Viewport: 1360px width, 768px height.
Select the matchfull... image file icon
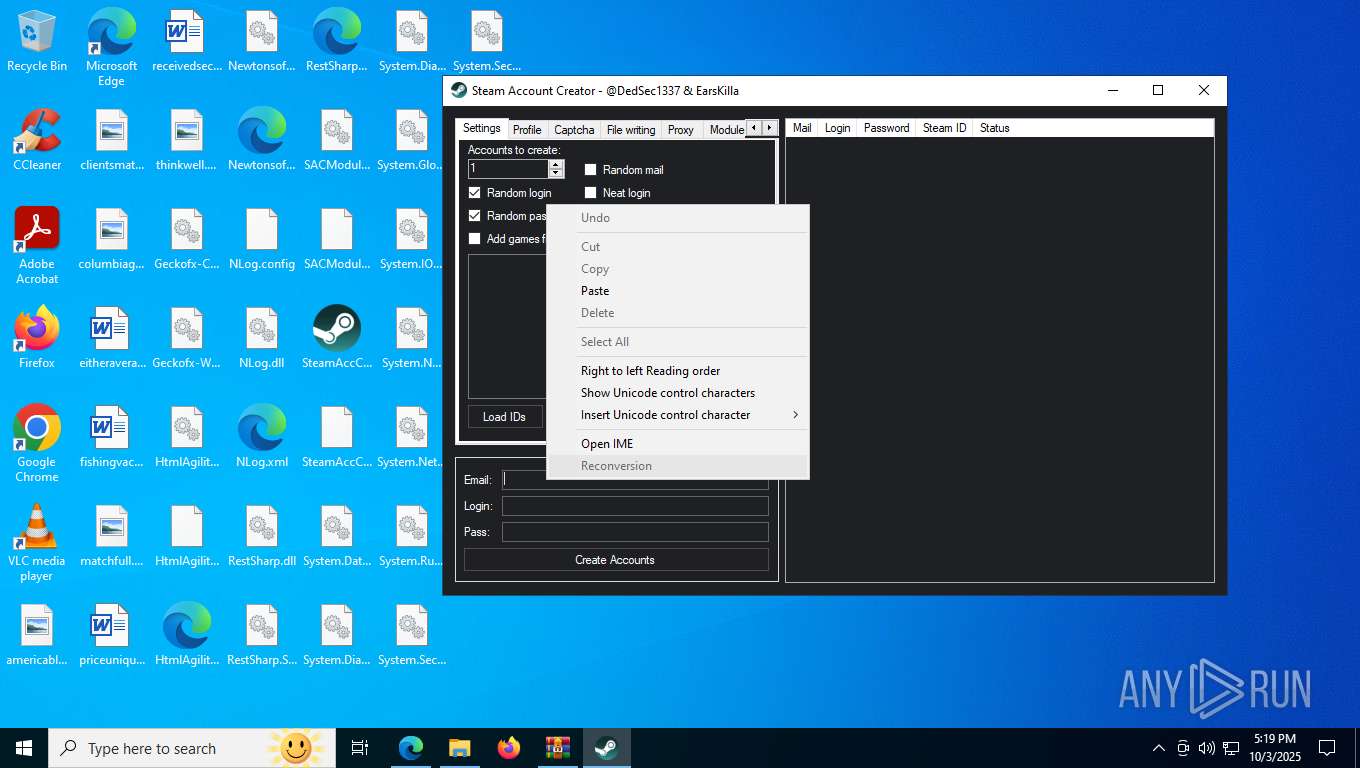point(112,536)
